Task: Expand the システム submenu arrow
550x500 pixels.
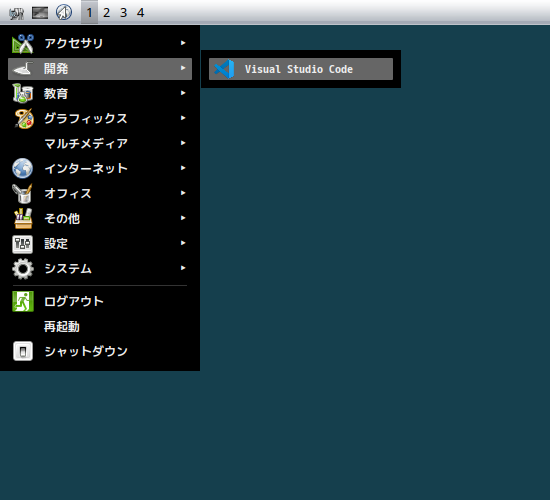Action: 183,268
